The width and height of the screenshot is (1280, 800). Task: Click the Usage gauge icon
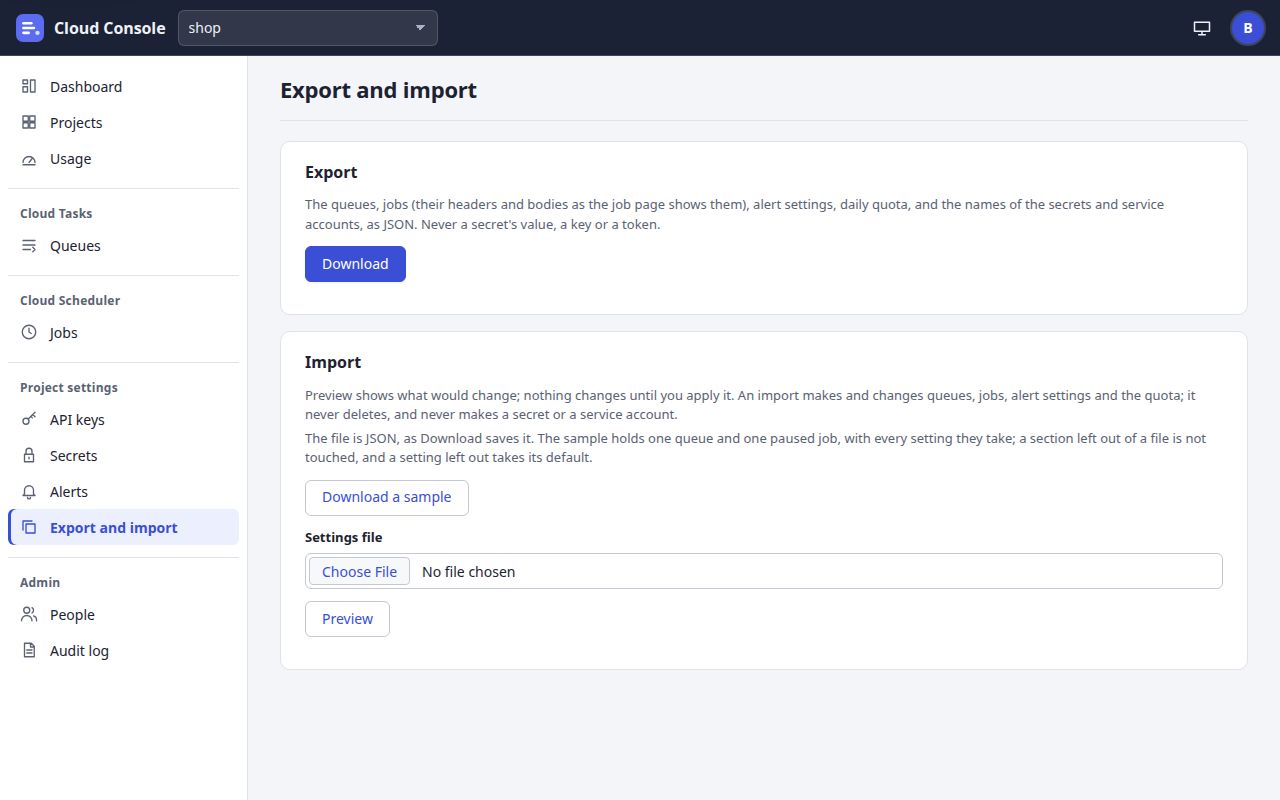(29, 159)
